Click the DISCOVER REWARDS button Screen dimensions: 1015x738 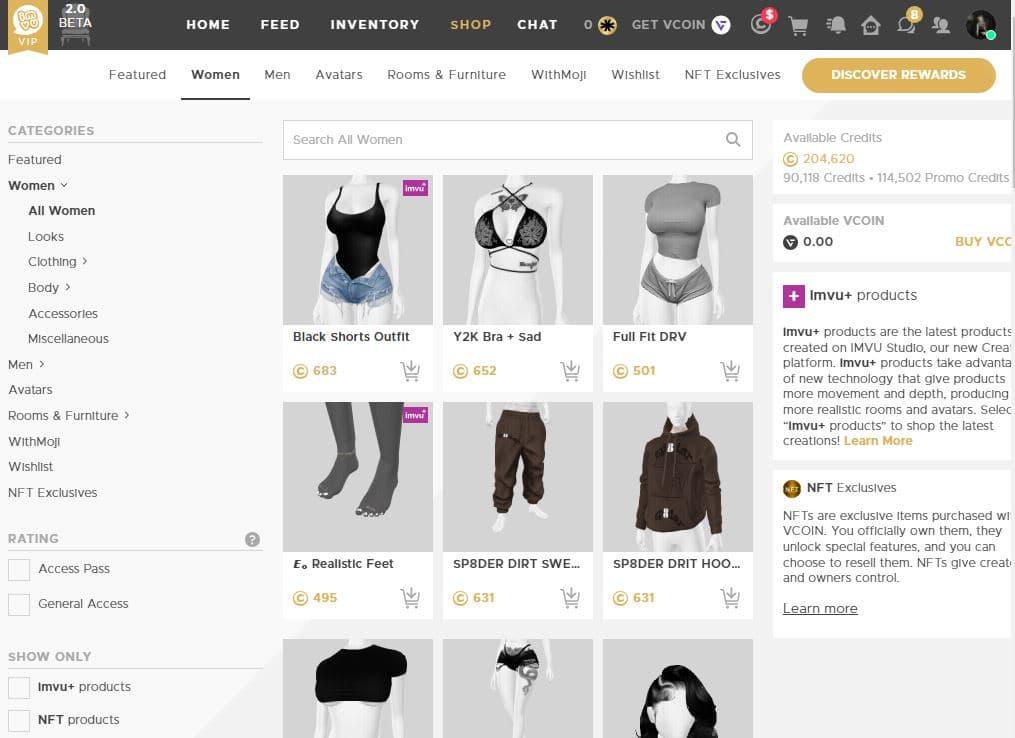pos(898,75)
